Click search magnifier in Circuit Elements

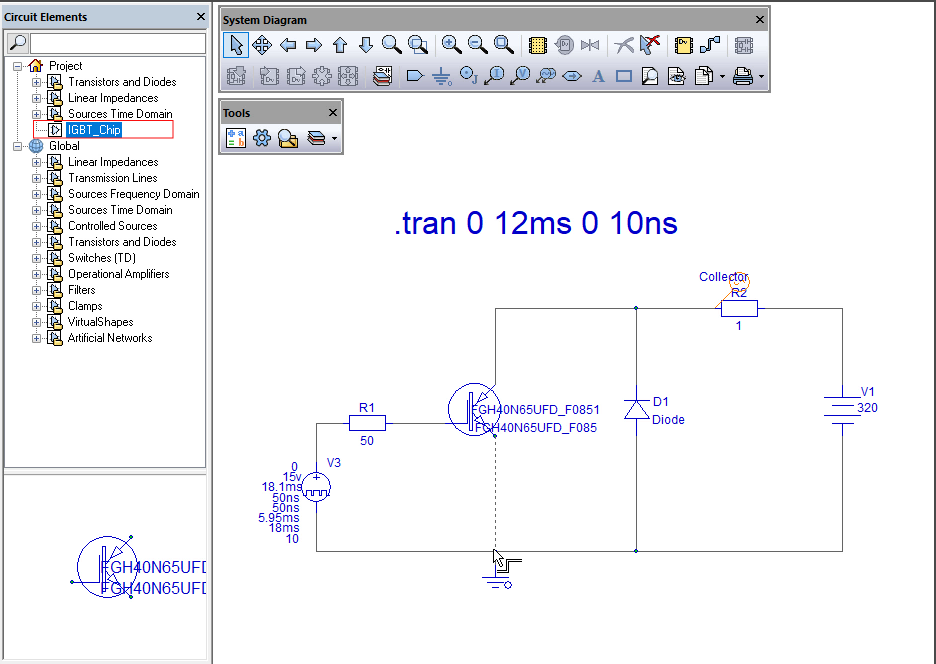pyautogui.click(x=17, y=43)
